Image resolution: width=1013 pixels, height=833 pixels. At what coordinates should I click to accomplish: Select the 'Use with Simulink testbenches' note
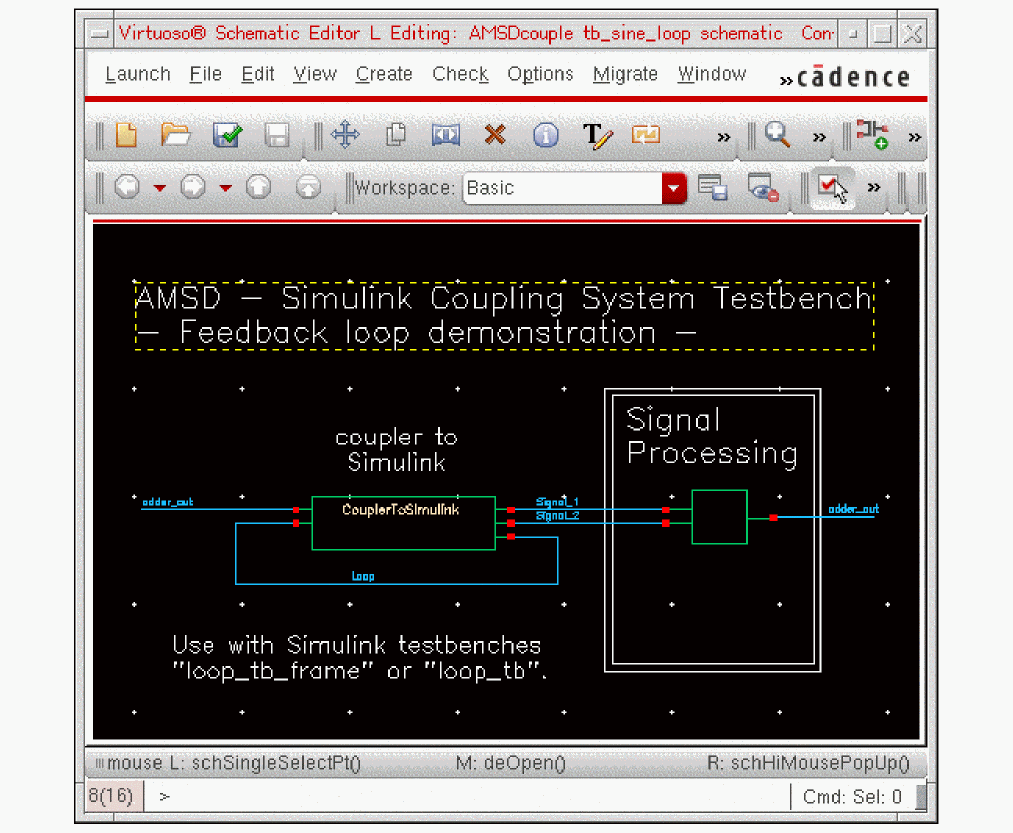[x=359, y=658]
